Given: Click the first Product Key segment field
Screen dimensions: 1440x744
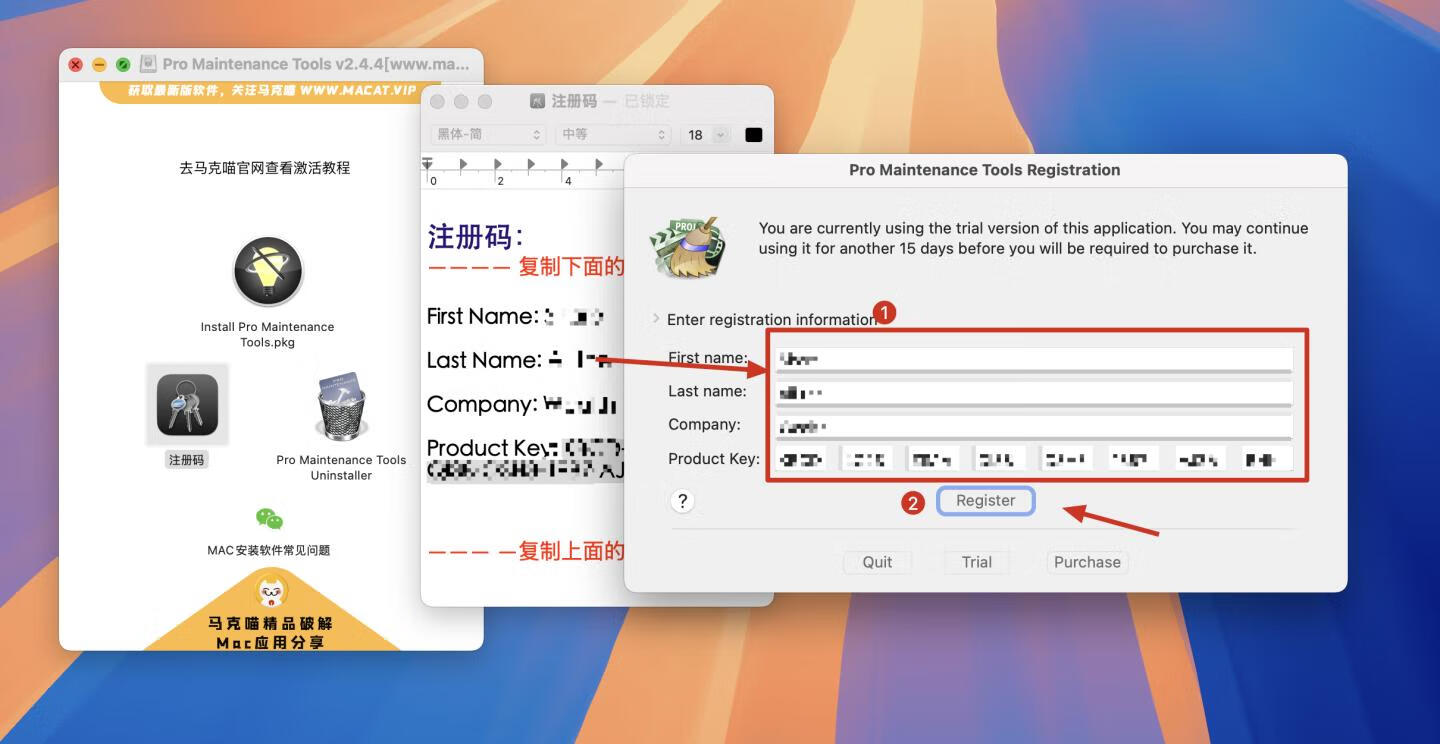Looking at the screenshot, I should pyautogui.click(x=801, y=459).
